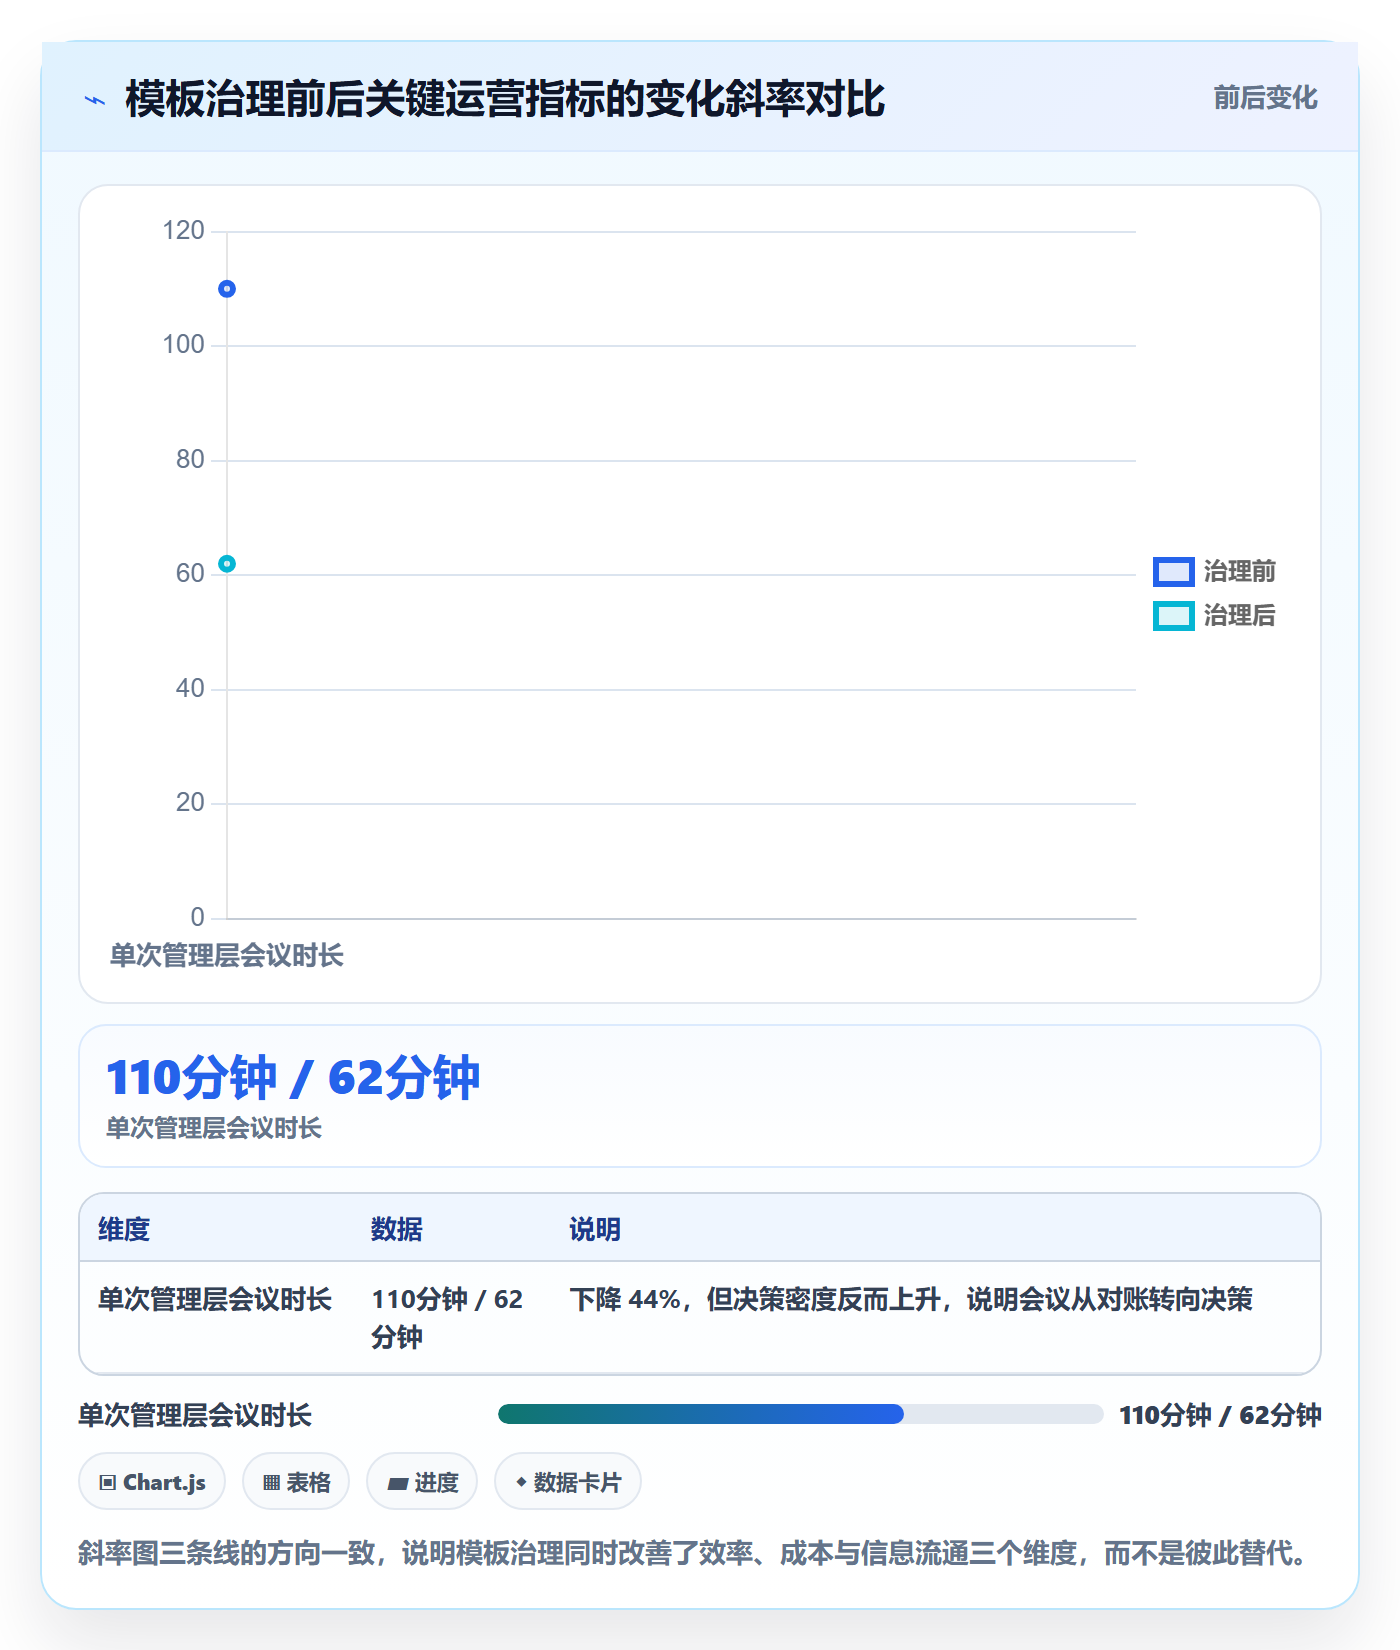Click the lightning bolt icon beside the title
This screenshot has width=1400, height=1650.
pyautogui.click(x=95, y=100)
